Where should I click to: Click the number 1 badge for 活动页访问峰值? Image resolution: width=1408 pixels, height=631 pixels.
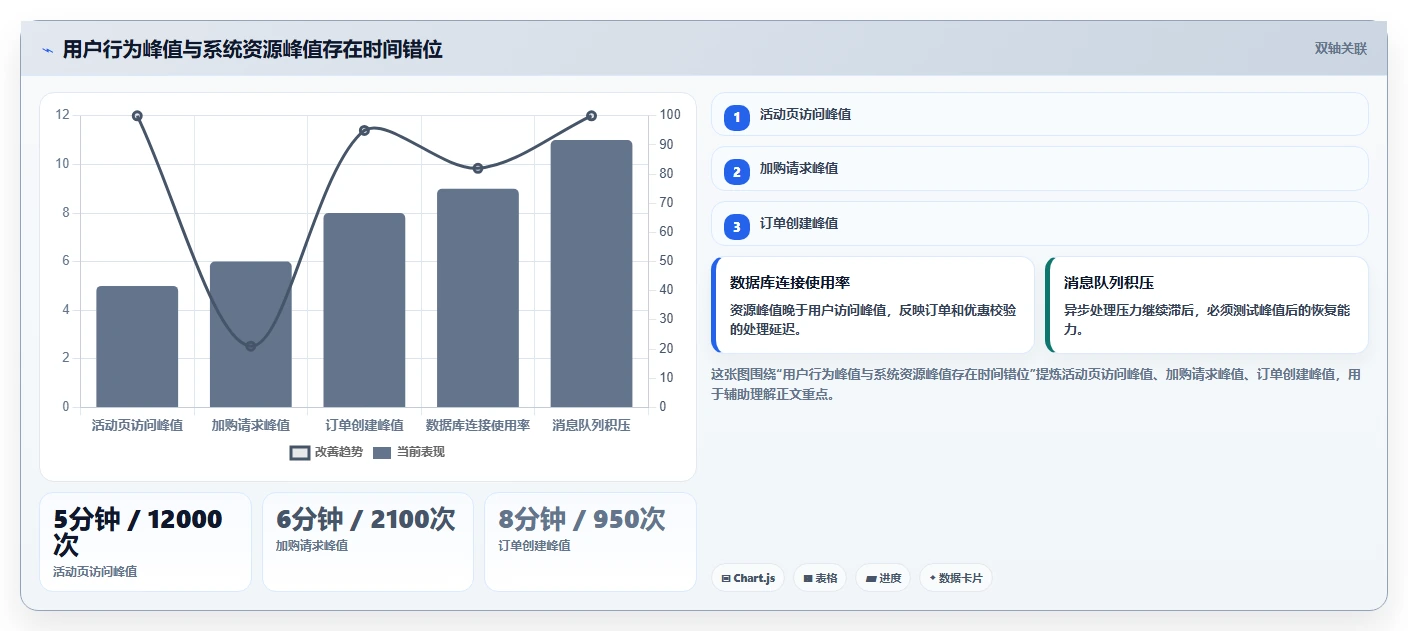[737, 117]
